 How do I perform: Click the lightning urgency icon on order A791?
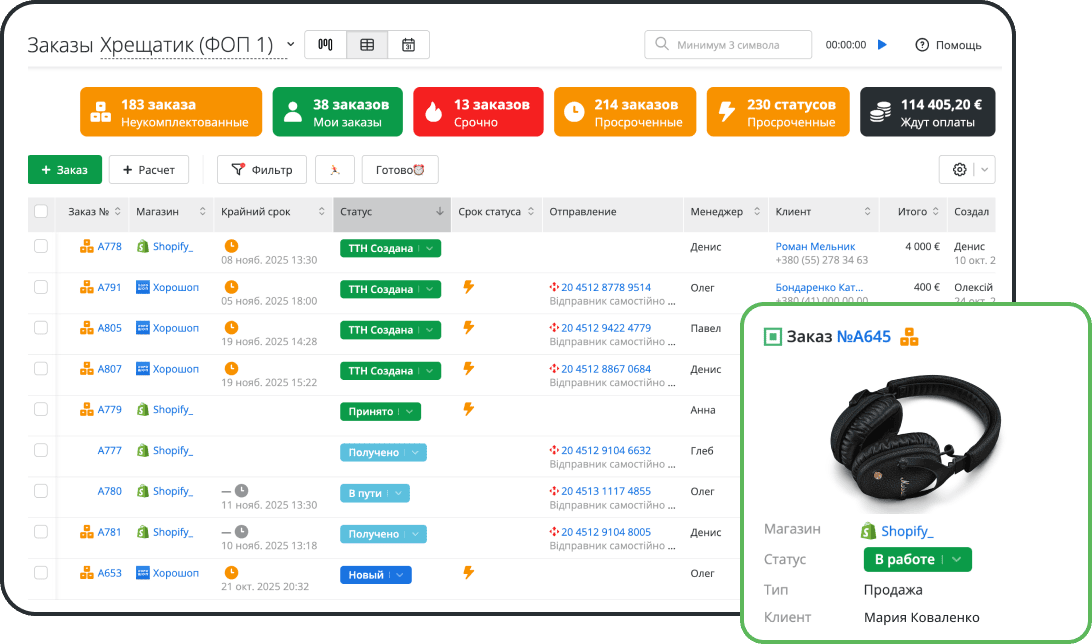467,287
